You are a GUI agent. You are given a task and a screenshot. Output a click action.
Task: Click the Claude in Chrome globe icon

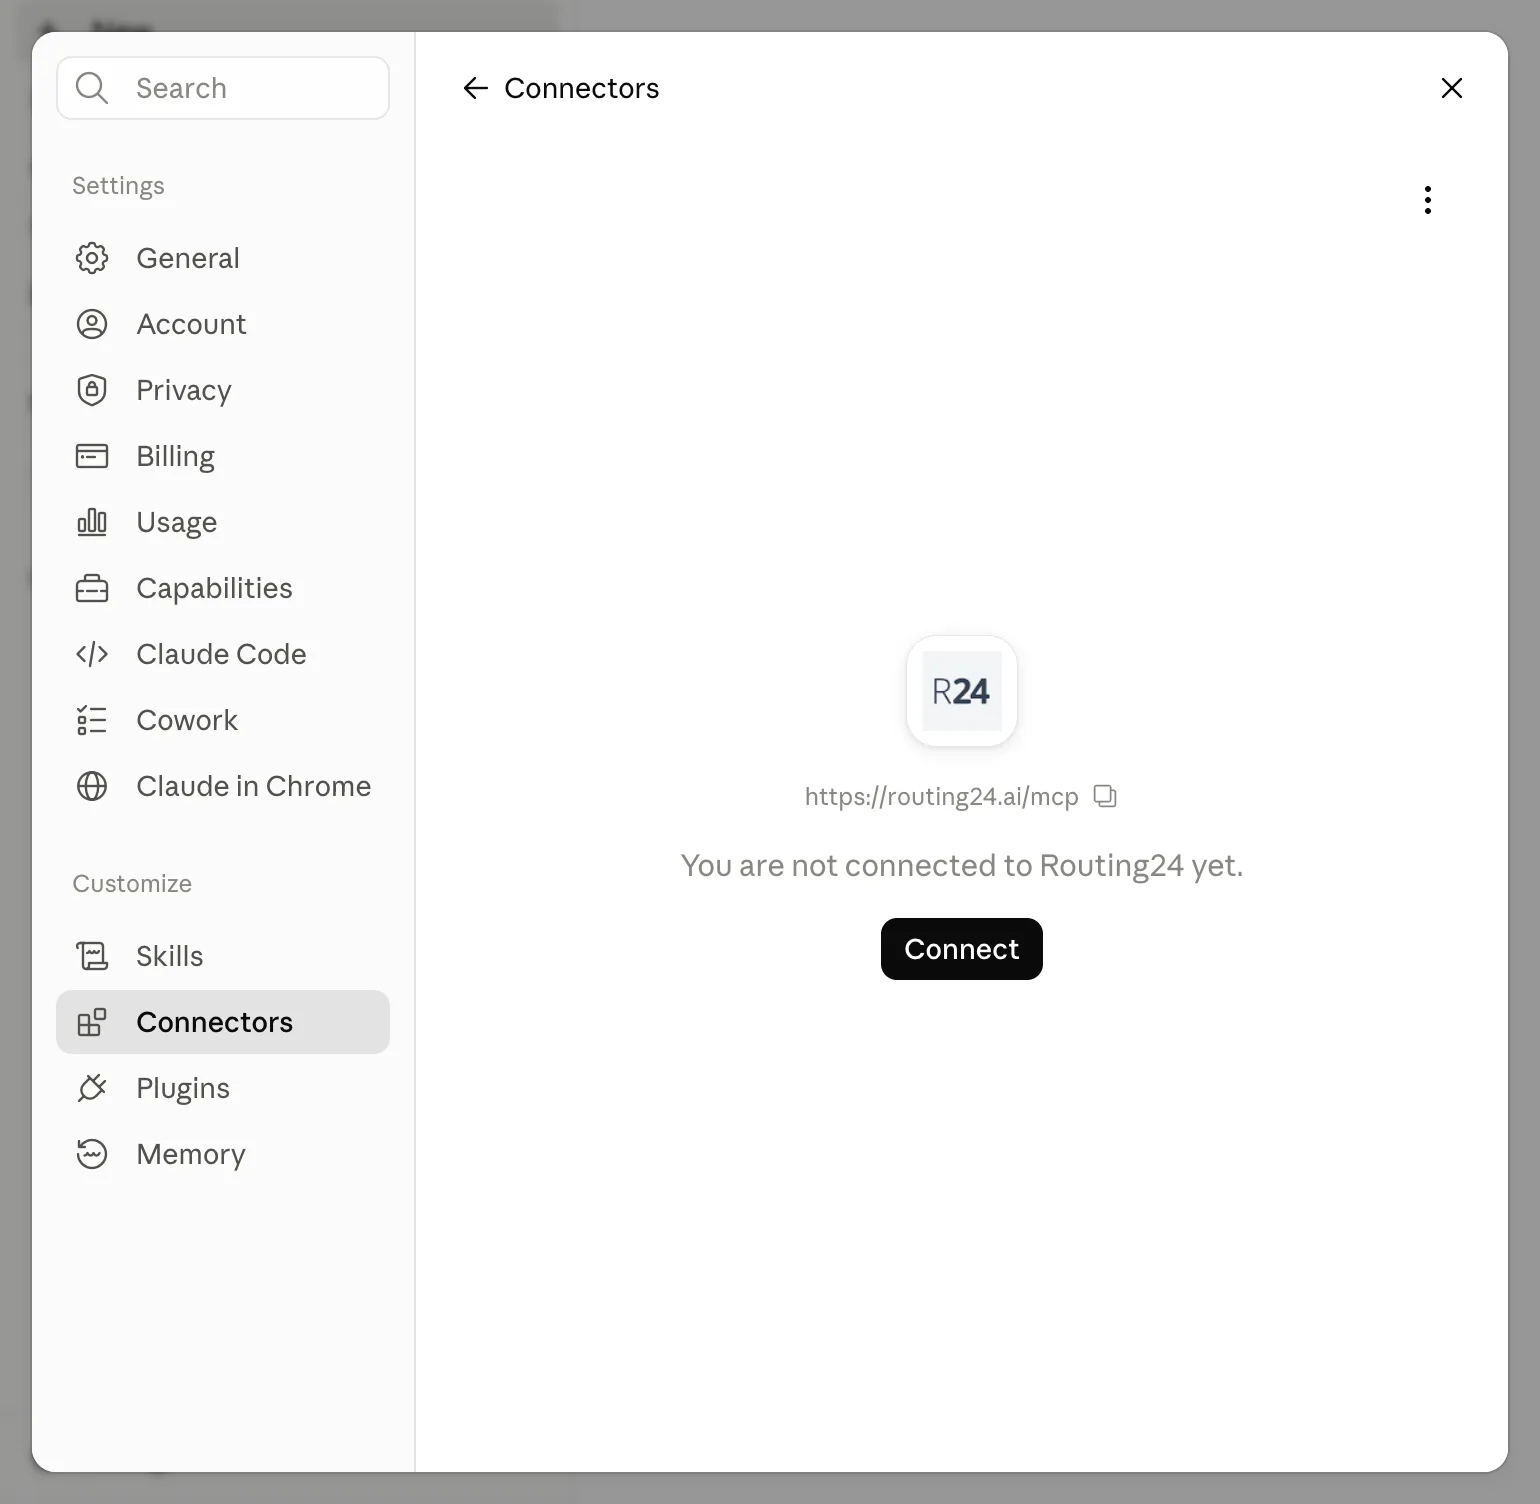click(x=92, y=786)
